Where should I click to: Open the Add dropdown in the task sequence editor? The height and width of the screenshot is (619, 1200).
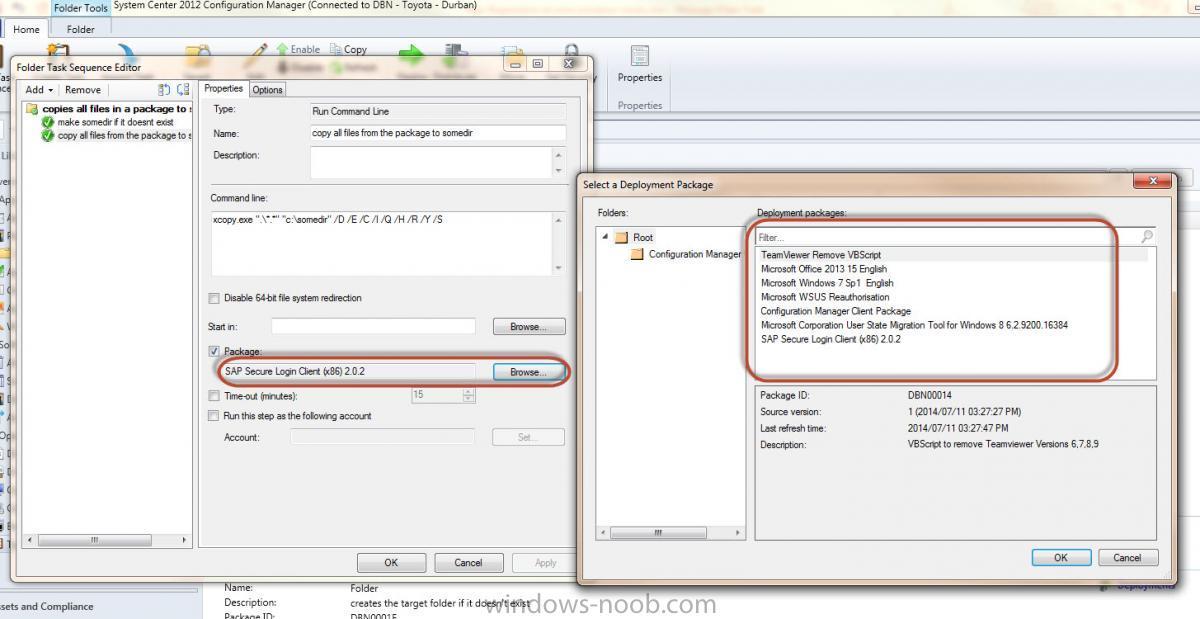click(39, 90)
